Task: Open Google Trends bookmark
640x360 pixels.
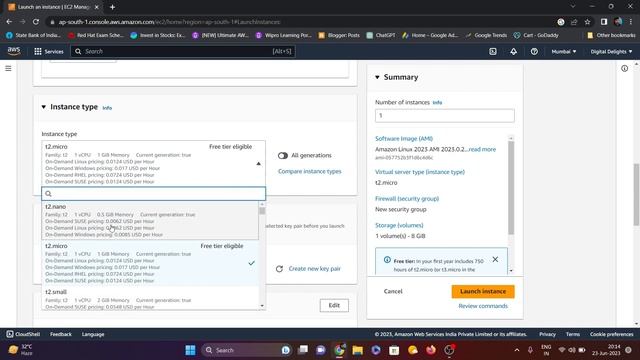Action: click(x=486, y=35)
